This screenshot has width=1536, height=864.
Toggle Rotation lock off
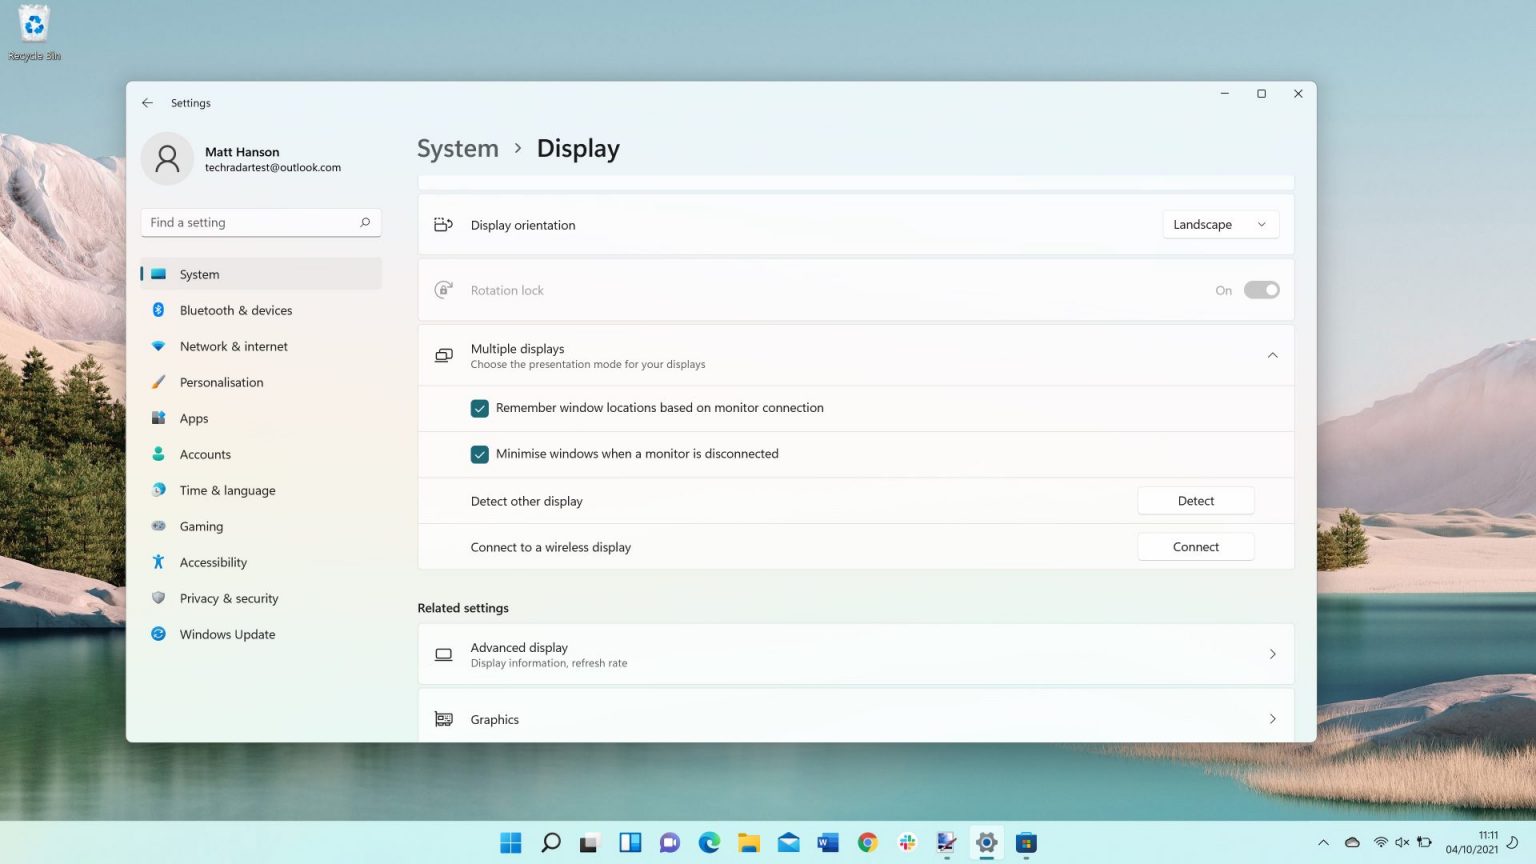(x=1261, y=290)
